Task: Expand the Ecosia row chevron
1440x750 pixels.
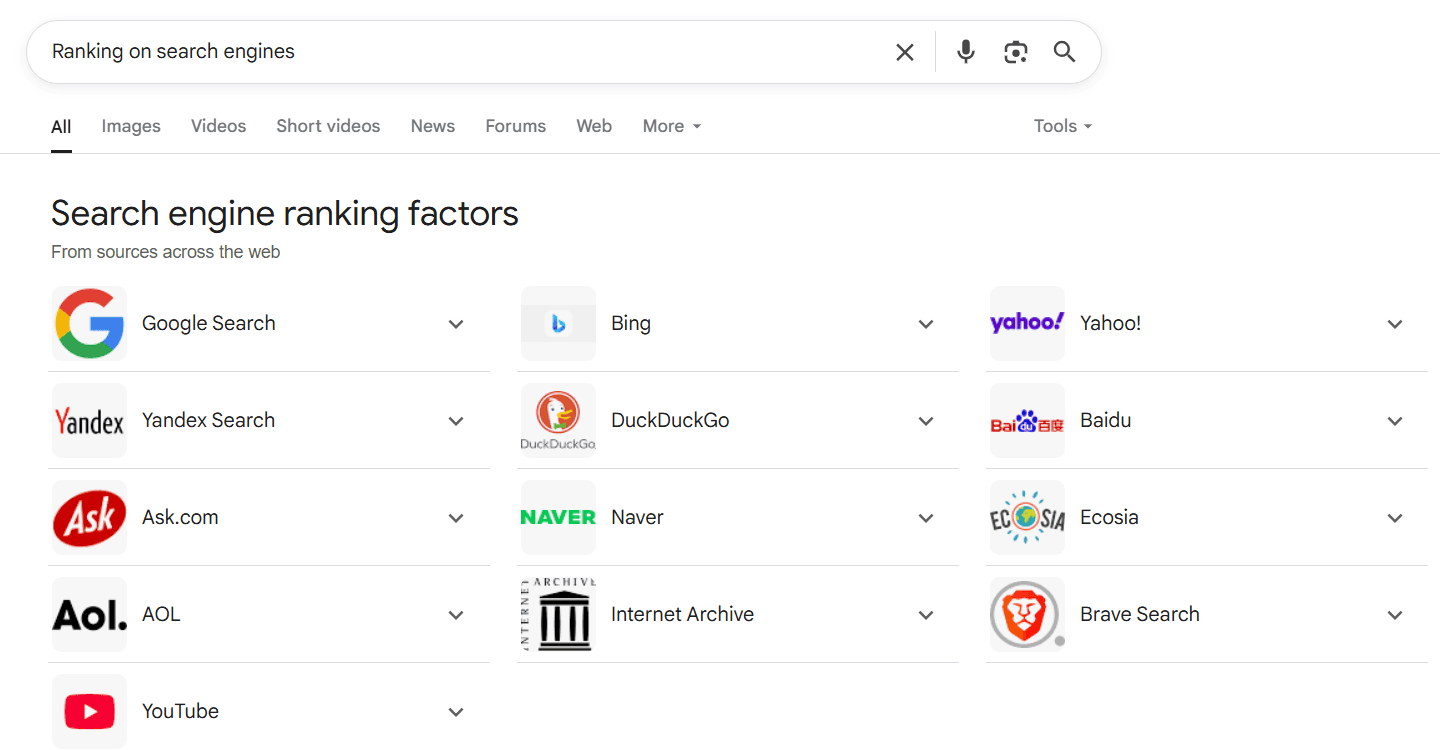Action: [x=1395, y=518]
